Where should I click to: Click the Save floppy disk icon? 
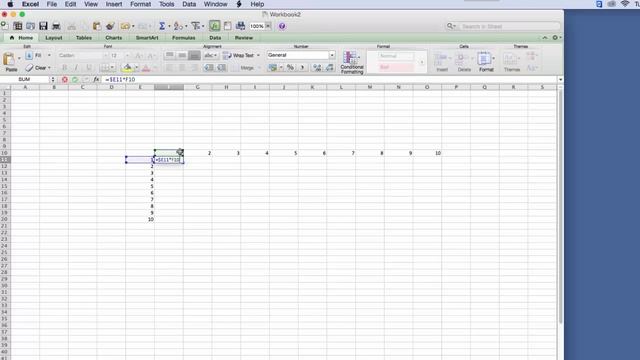tap(43, 26)
